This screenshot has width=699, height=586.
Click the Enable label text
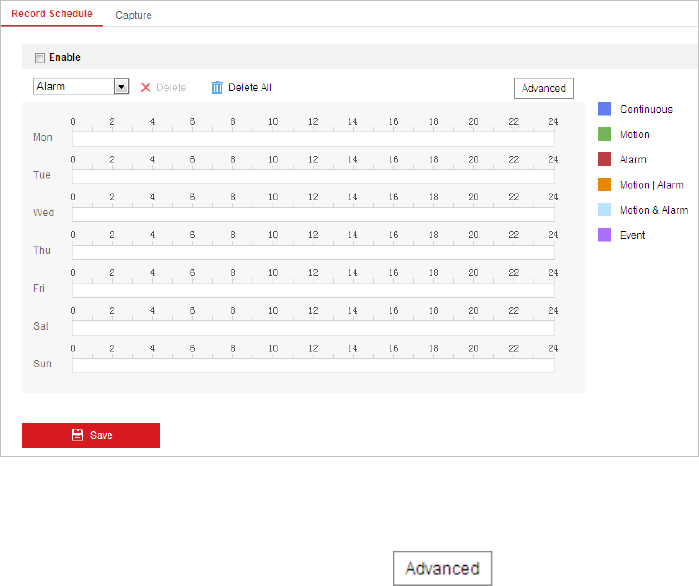[65, 57]
